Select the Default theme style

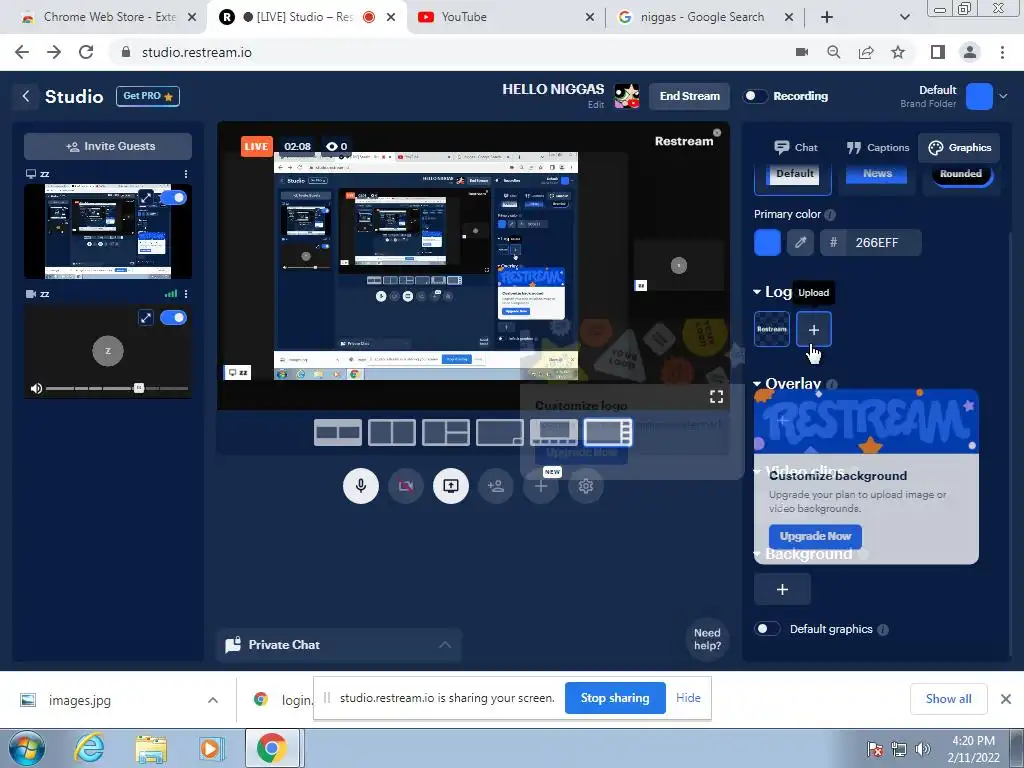793,177
